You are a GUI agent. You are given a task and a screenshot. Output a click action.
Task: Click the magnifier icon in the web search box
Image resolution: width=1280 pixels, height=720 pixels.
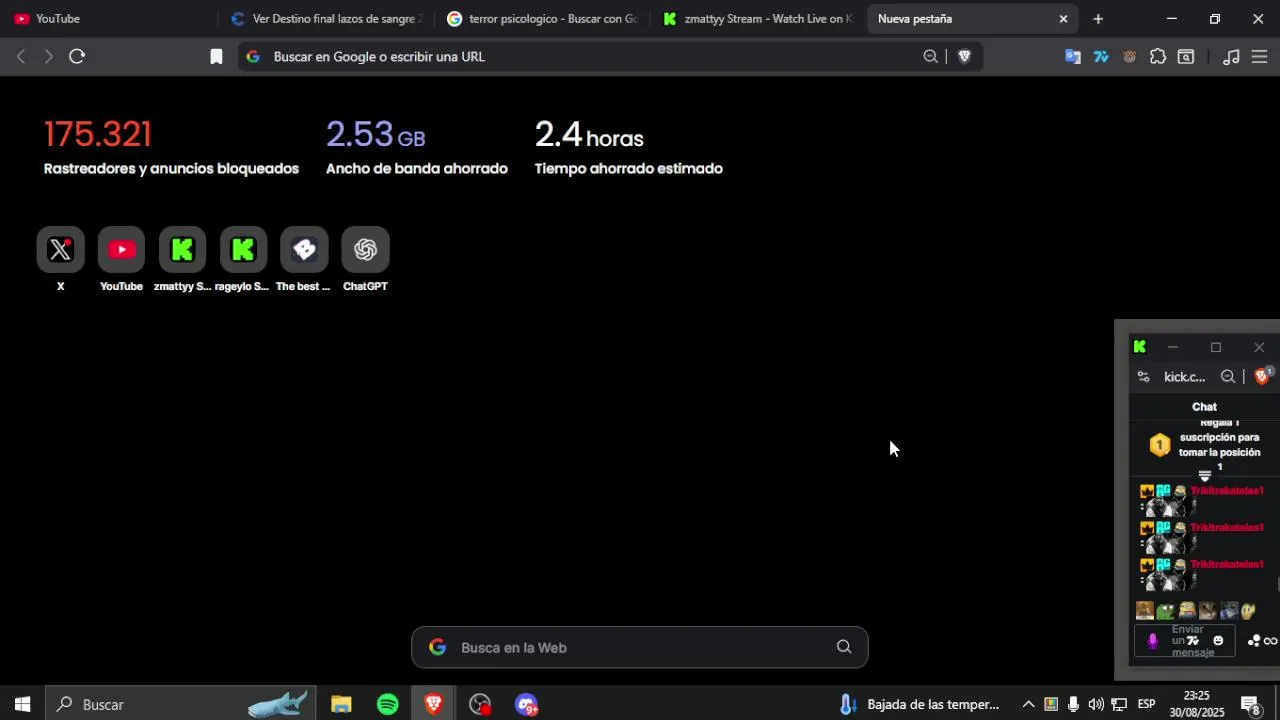click(844, 647)
